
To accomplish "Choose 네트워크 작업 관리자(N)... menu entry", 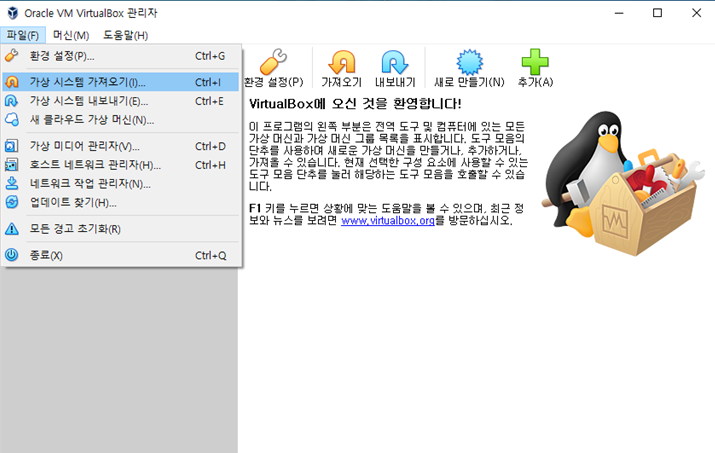I will point(120,183).
